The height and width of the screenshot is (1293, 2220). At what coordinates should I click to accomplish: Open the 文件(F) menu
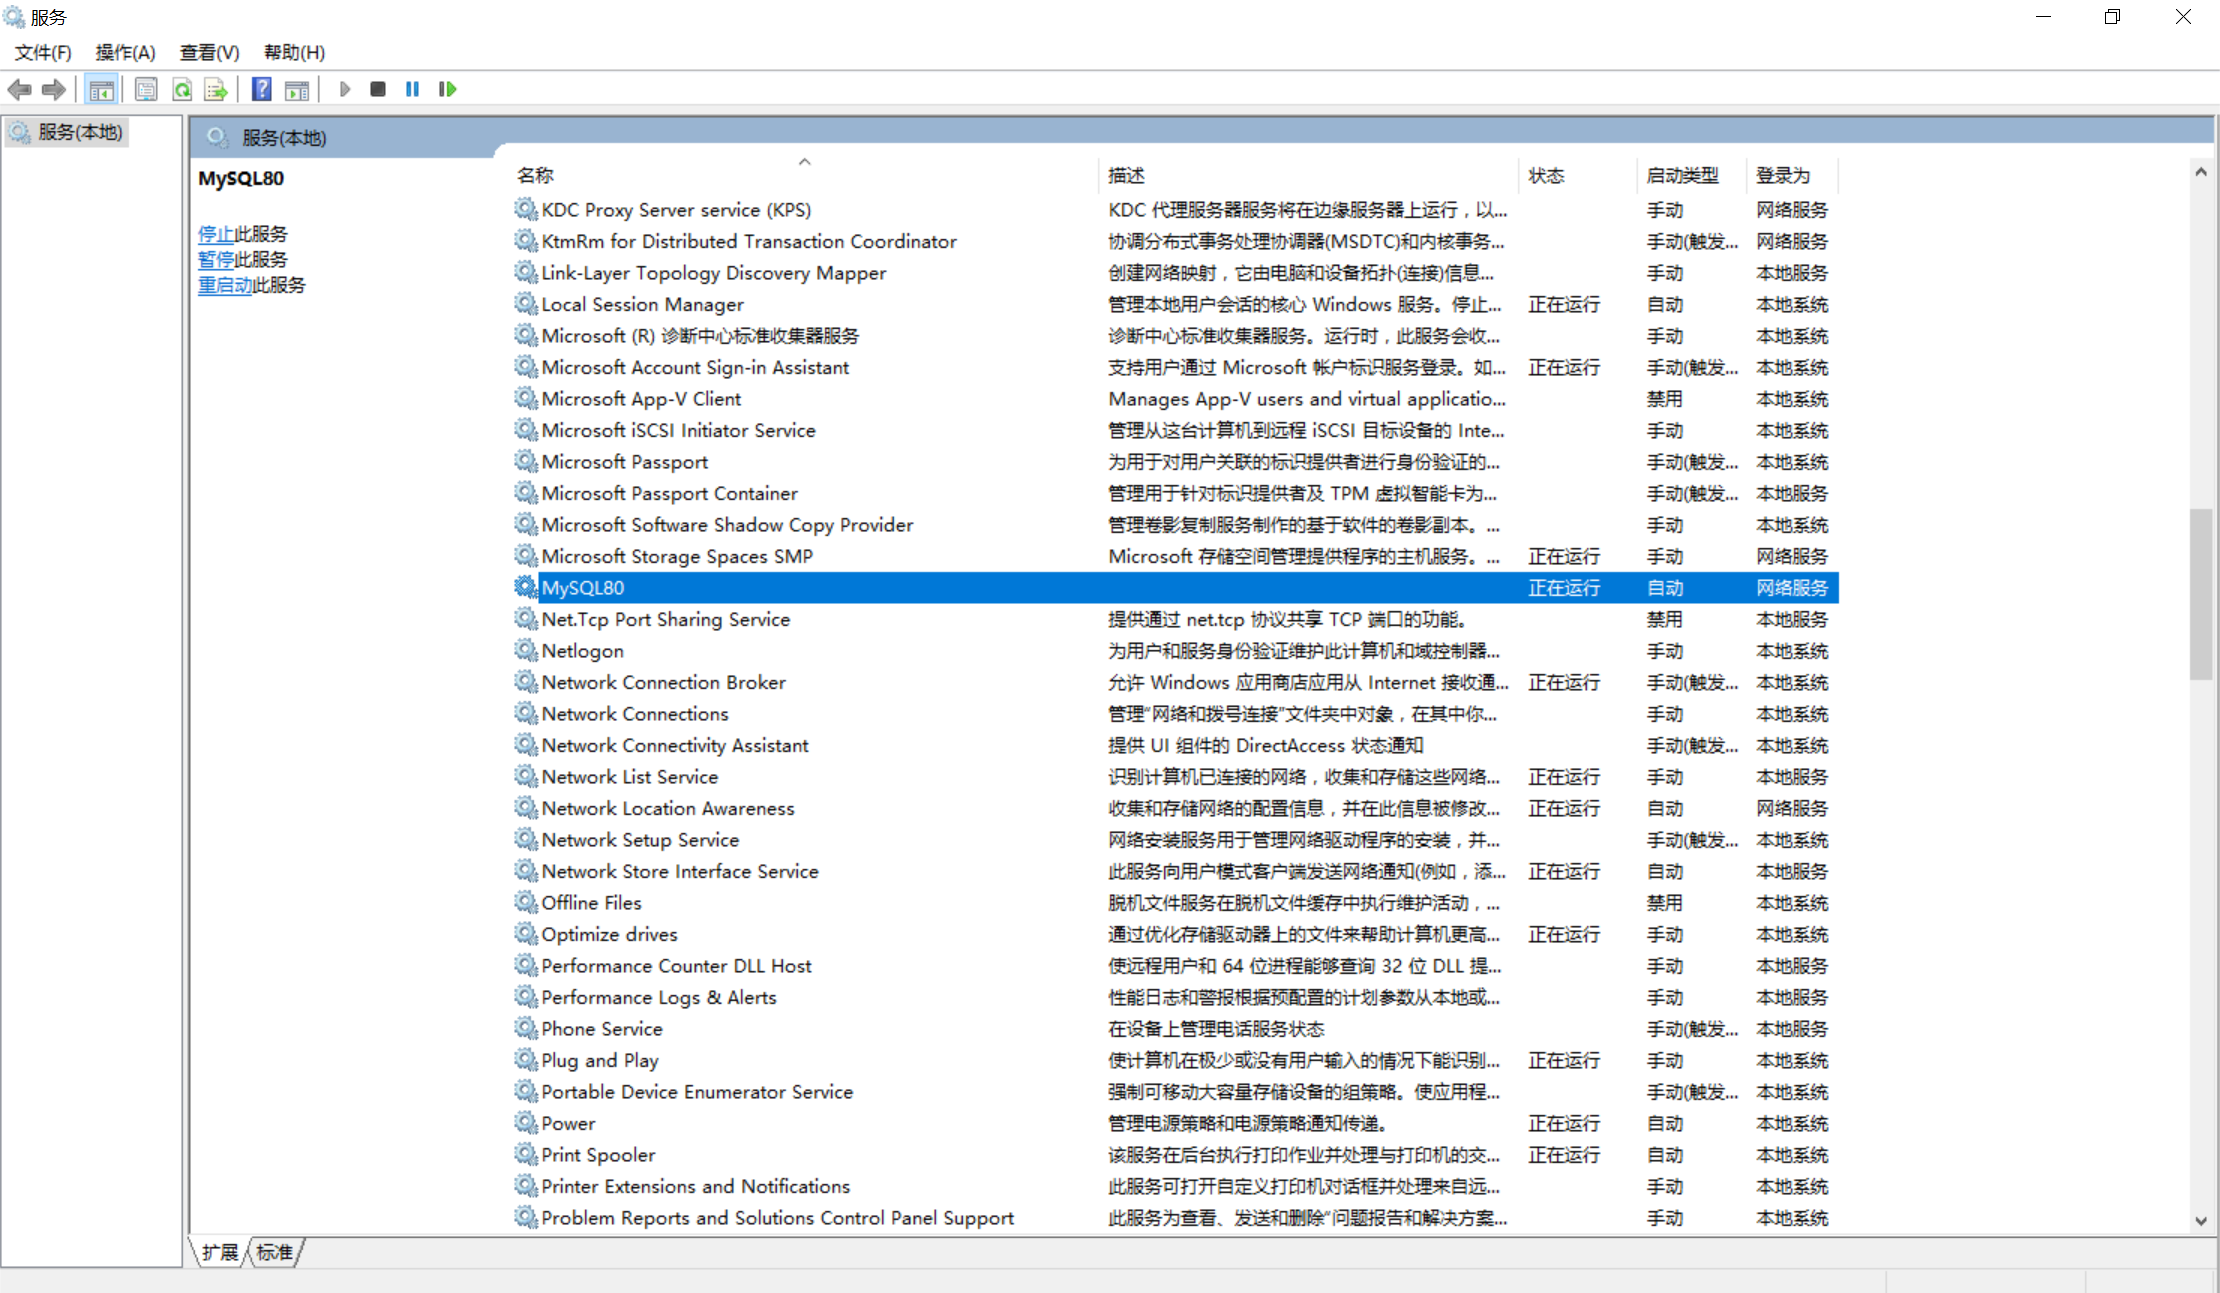(43, 52)
